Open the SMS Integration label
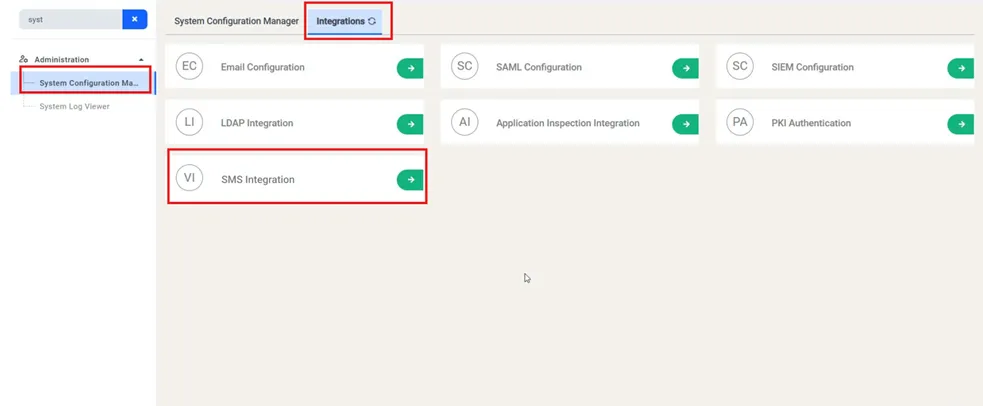This screenshot has width=983, height=406. coord(258,180)
